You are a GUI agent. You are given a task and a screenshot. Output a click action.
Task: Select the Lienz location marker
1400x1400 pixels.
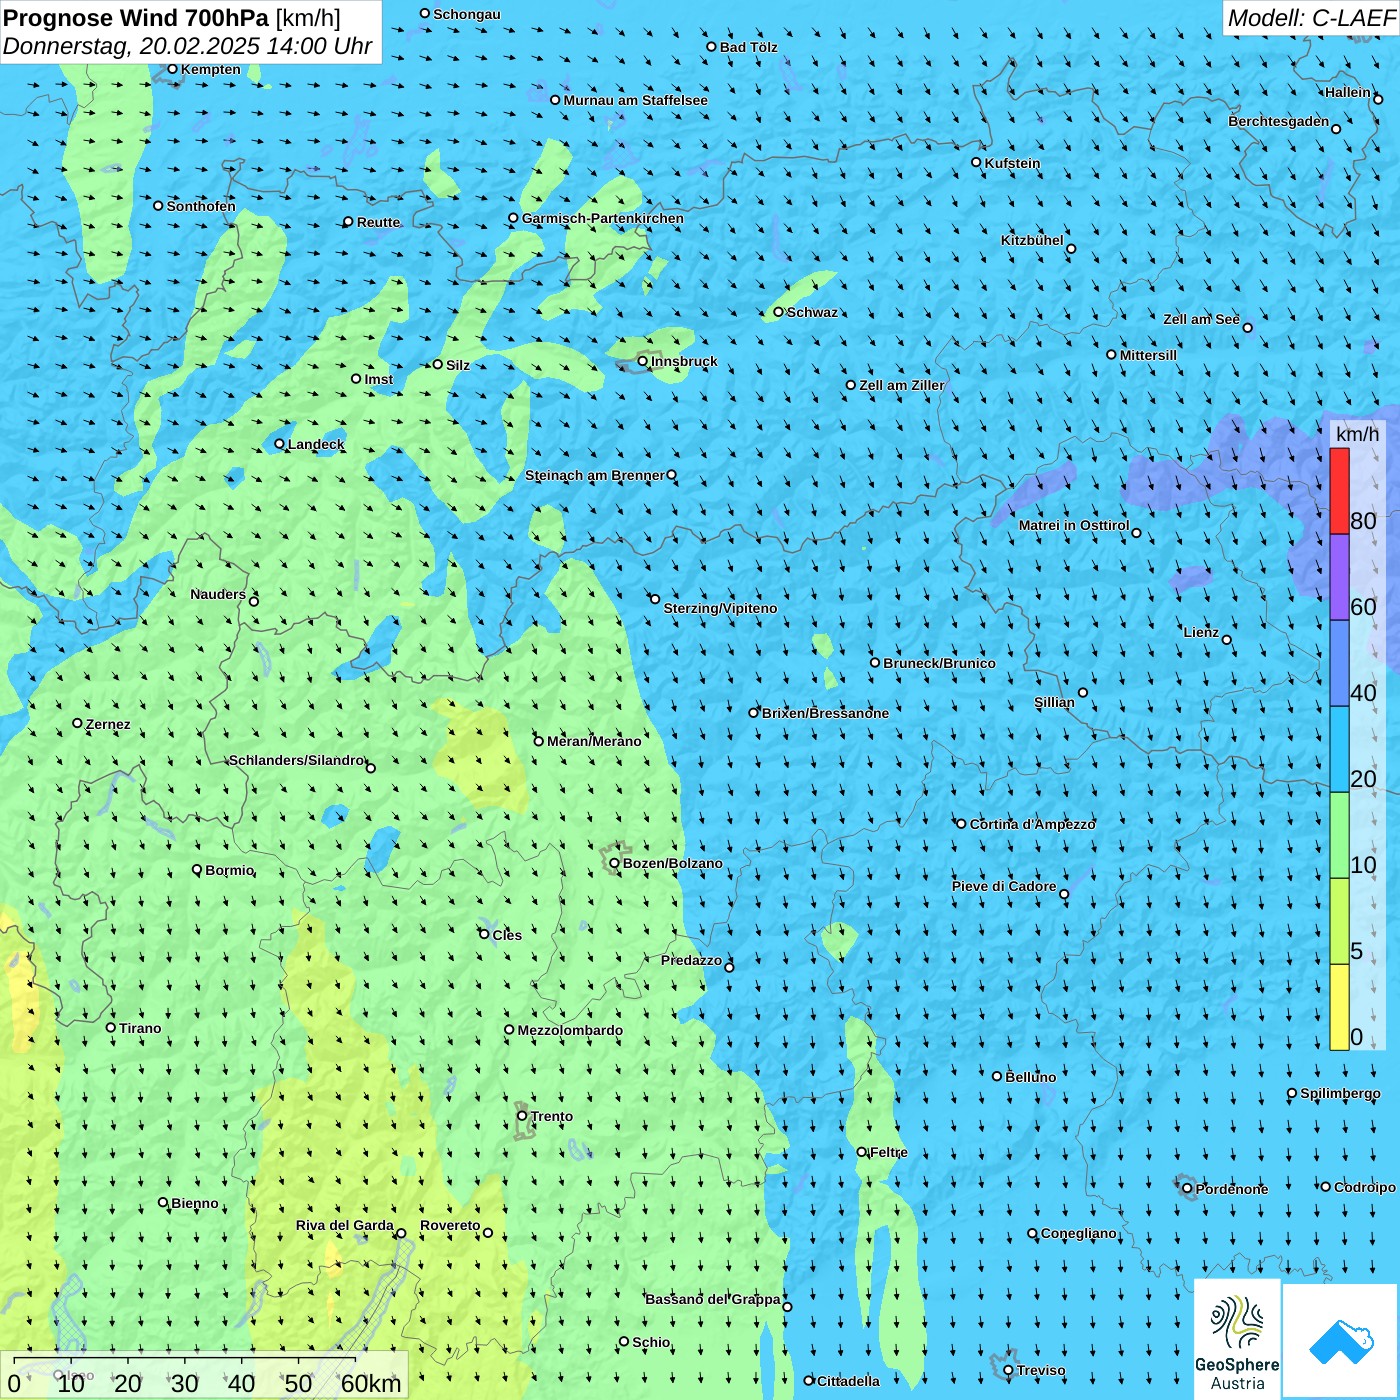coord(1227,640)
